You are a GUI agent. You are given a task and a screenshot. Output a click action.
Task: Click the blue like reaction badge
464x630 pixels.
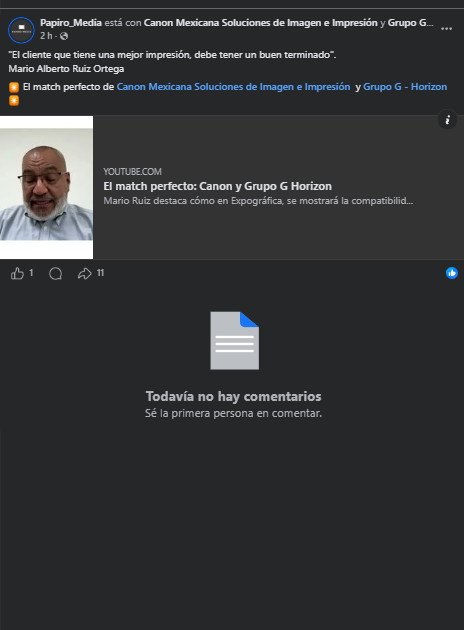pyautogui.click(x=452, y=273)
